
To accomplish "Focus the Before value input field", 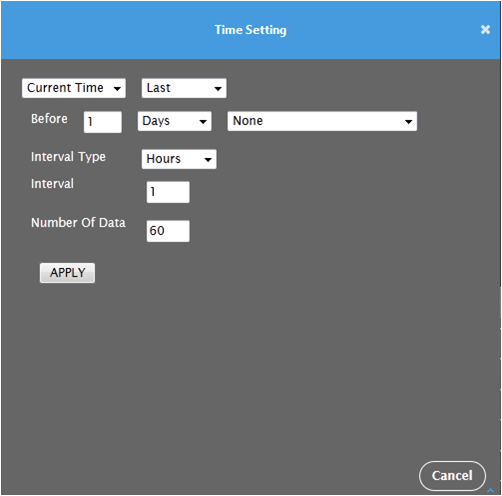I will click(x=103, y=122).
